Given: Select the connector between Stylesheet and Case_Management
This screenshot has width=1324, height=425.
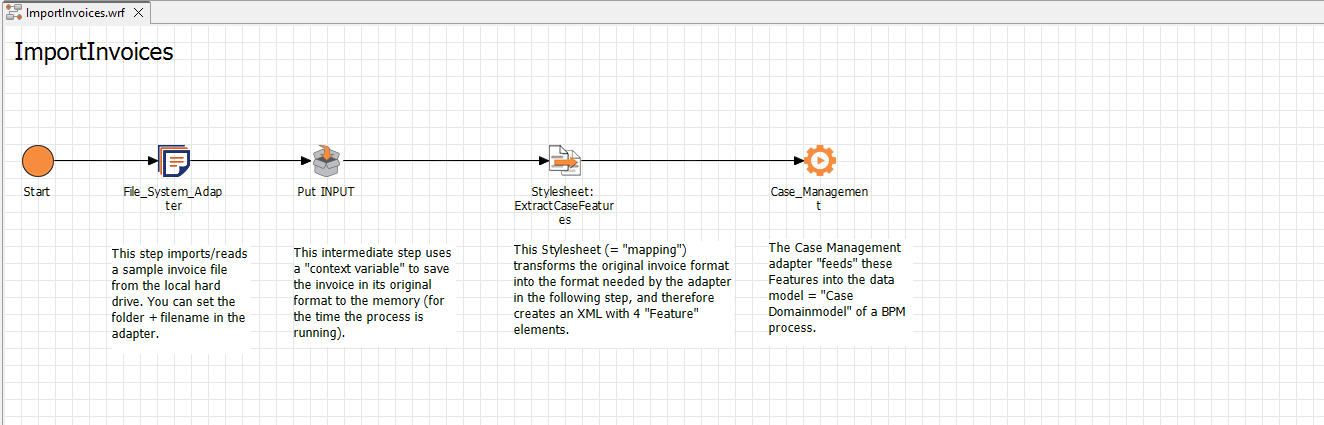Looking at the screenshot, I should click(690, 160).
